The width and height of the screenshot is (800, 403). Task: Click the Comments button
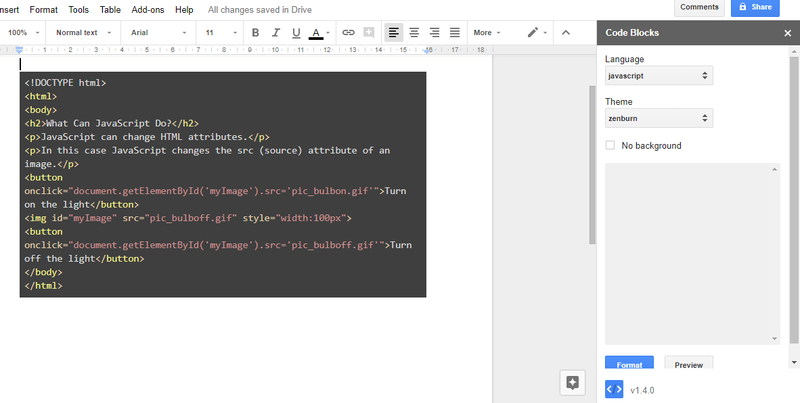pyautogui.click(x=699, y=7)
